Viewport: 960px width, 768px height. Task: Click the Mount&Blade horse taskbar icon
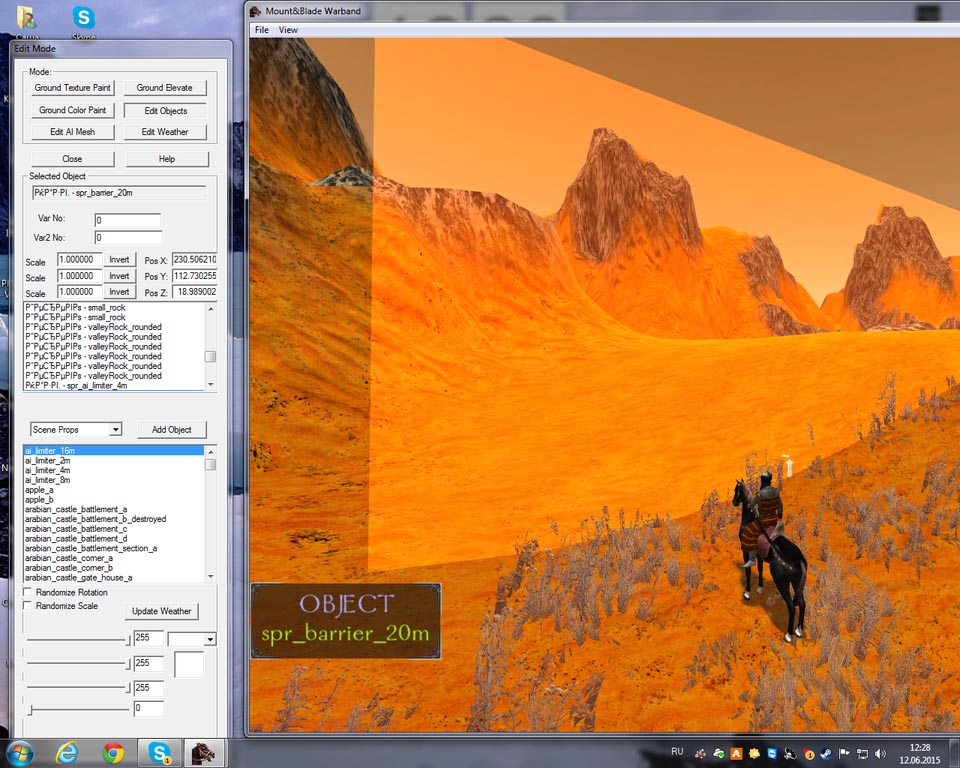[x=203, y=753]
